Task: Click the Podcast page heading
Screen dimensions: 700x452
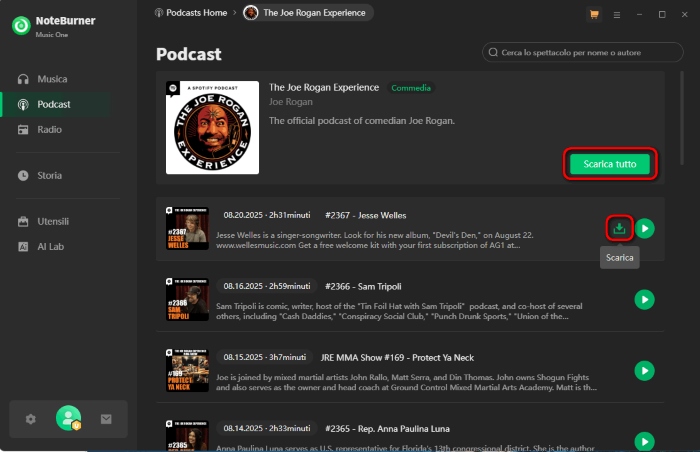Action: (188, 54)
